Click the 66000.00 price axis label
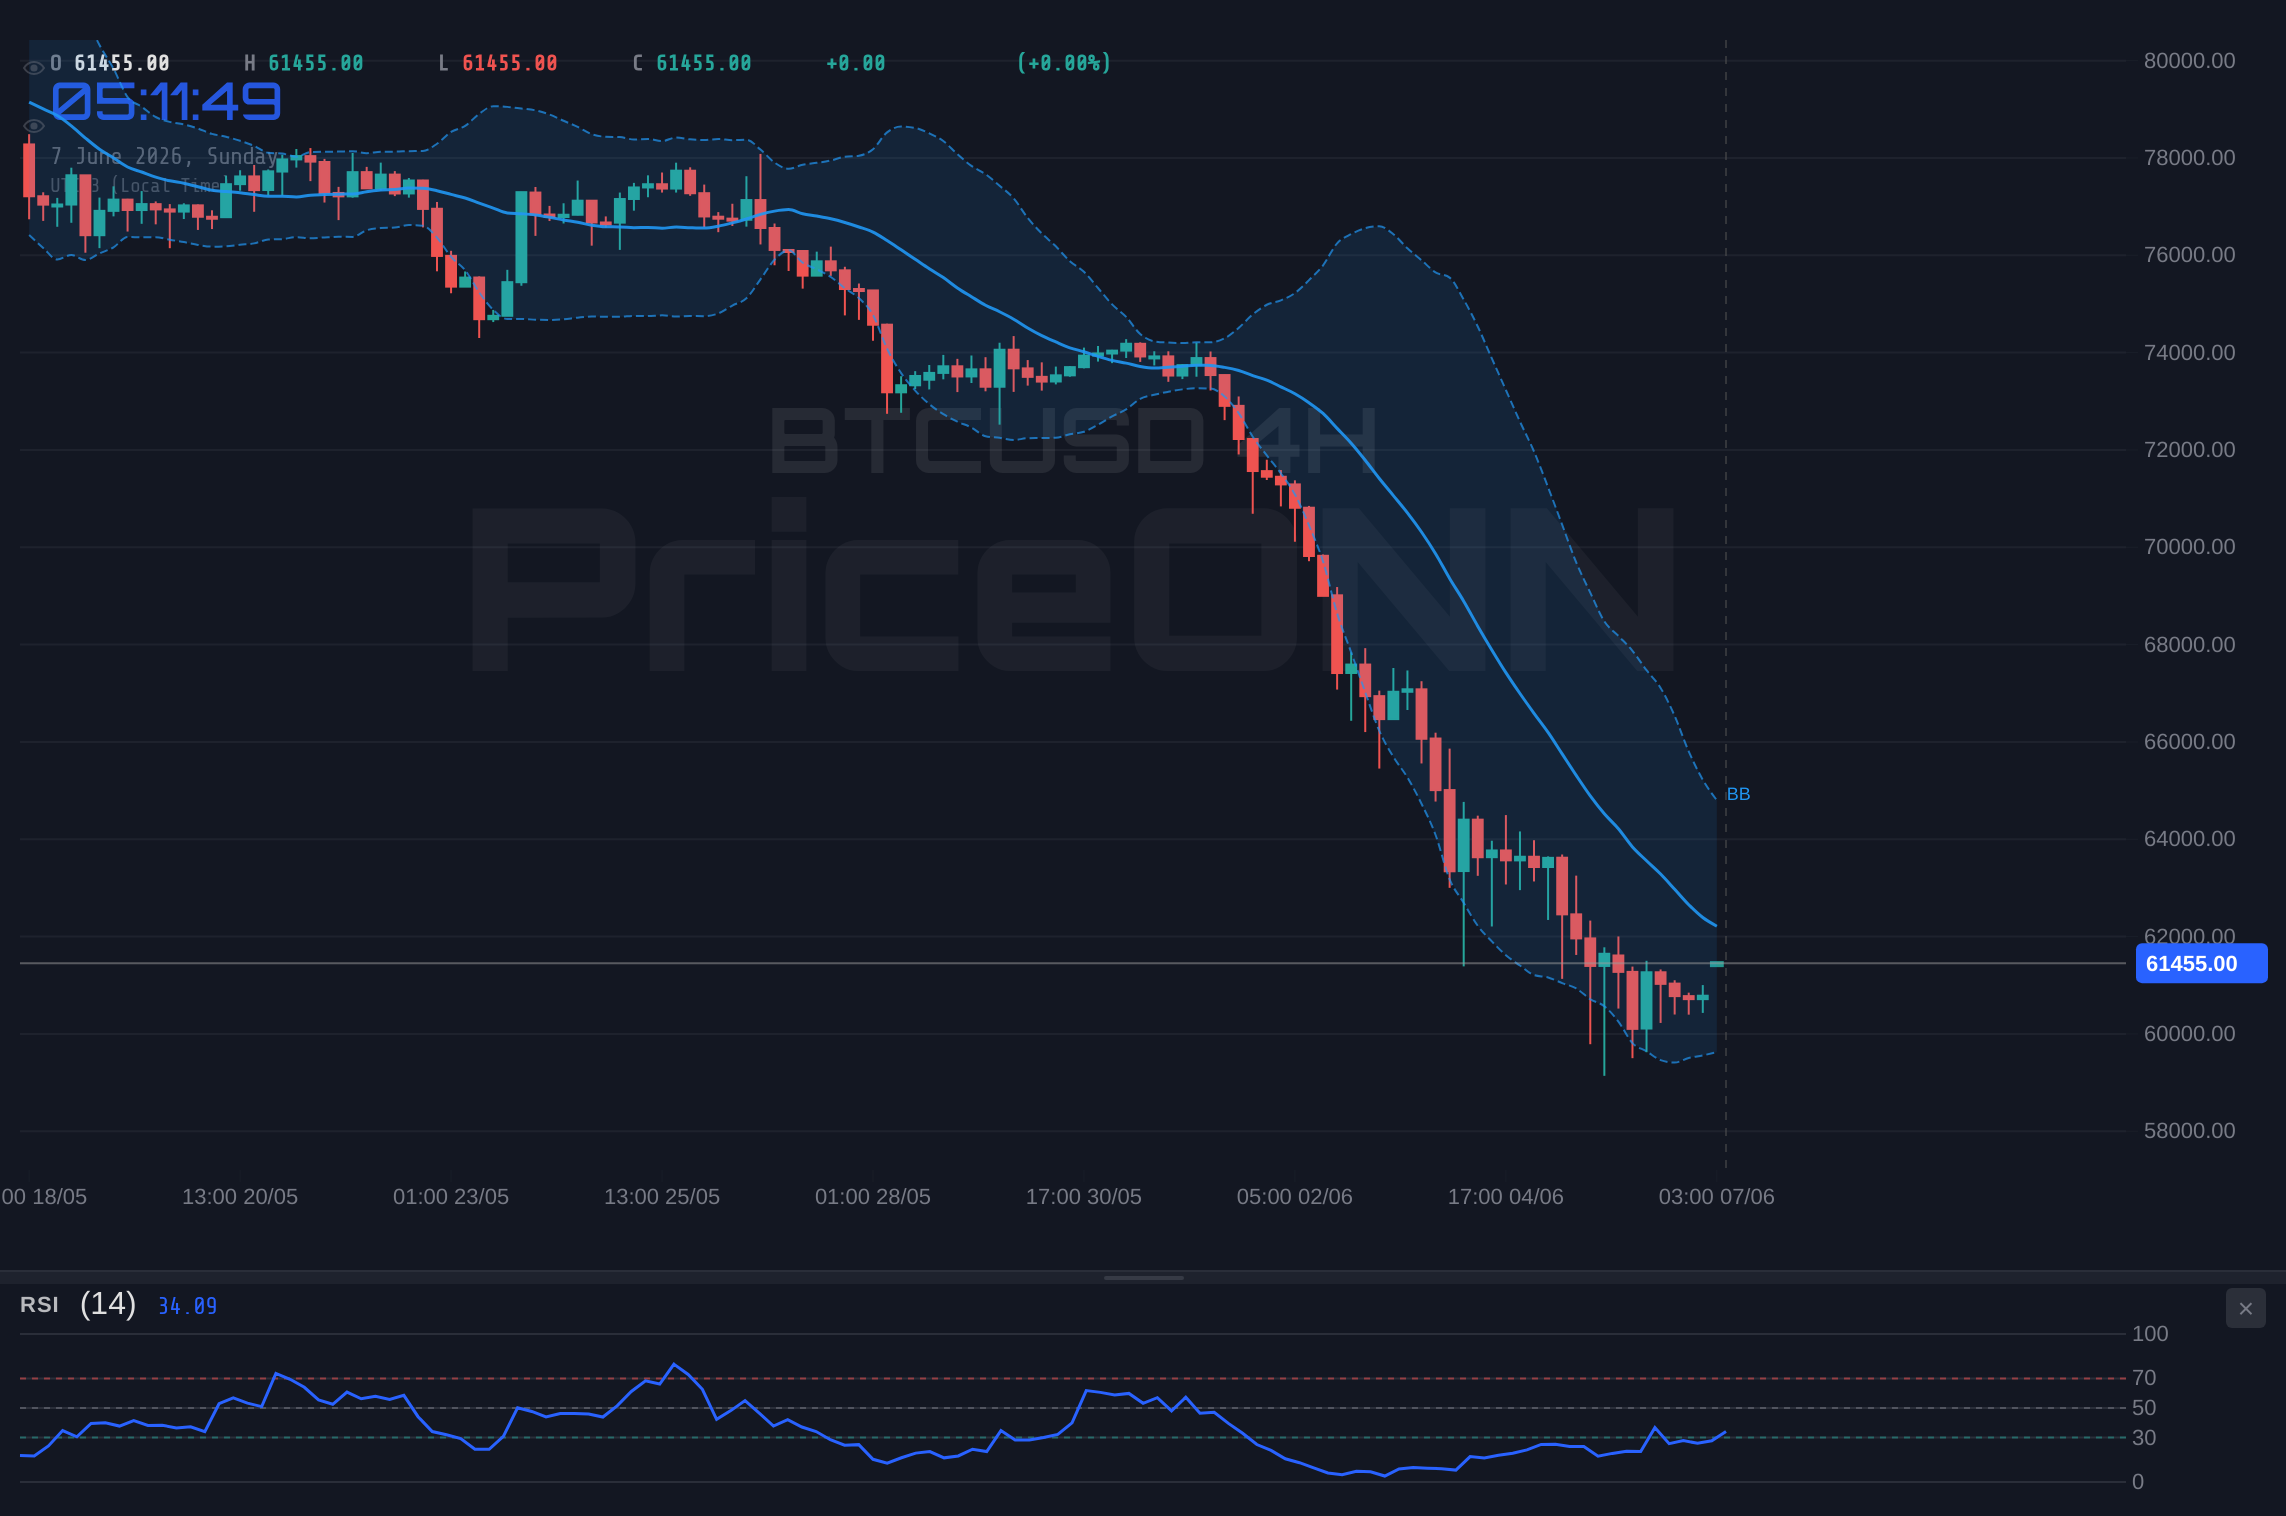This screenshot has height=1516, width=2286. (2189, 742)
